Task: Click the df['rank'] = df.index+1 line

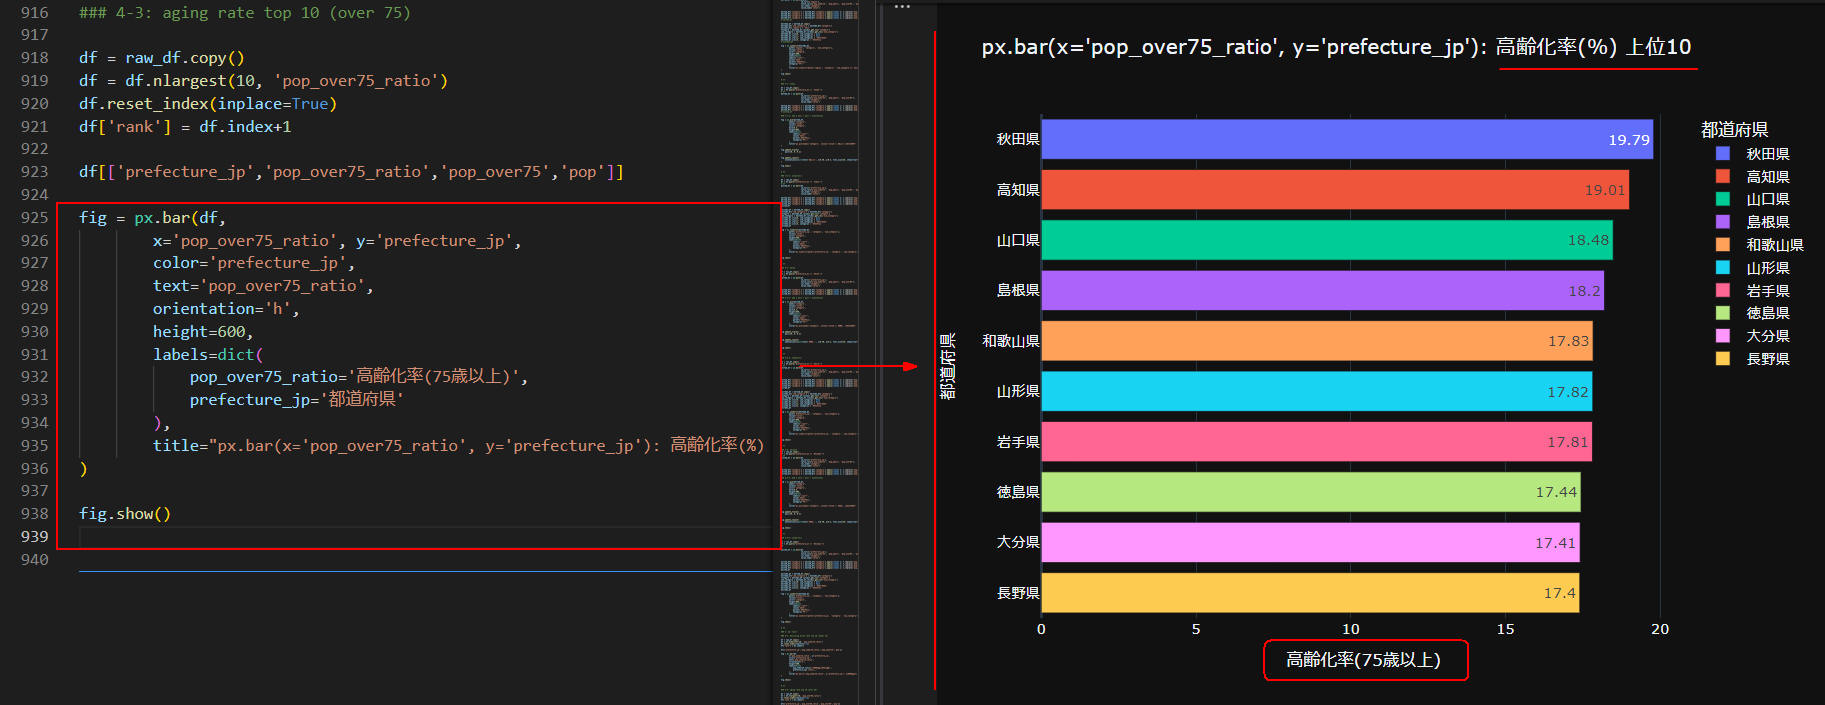Action: point(185,127)
